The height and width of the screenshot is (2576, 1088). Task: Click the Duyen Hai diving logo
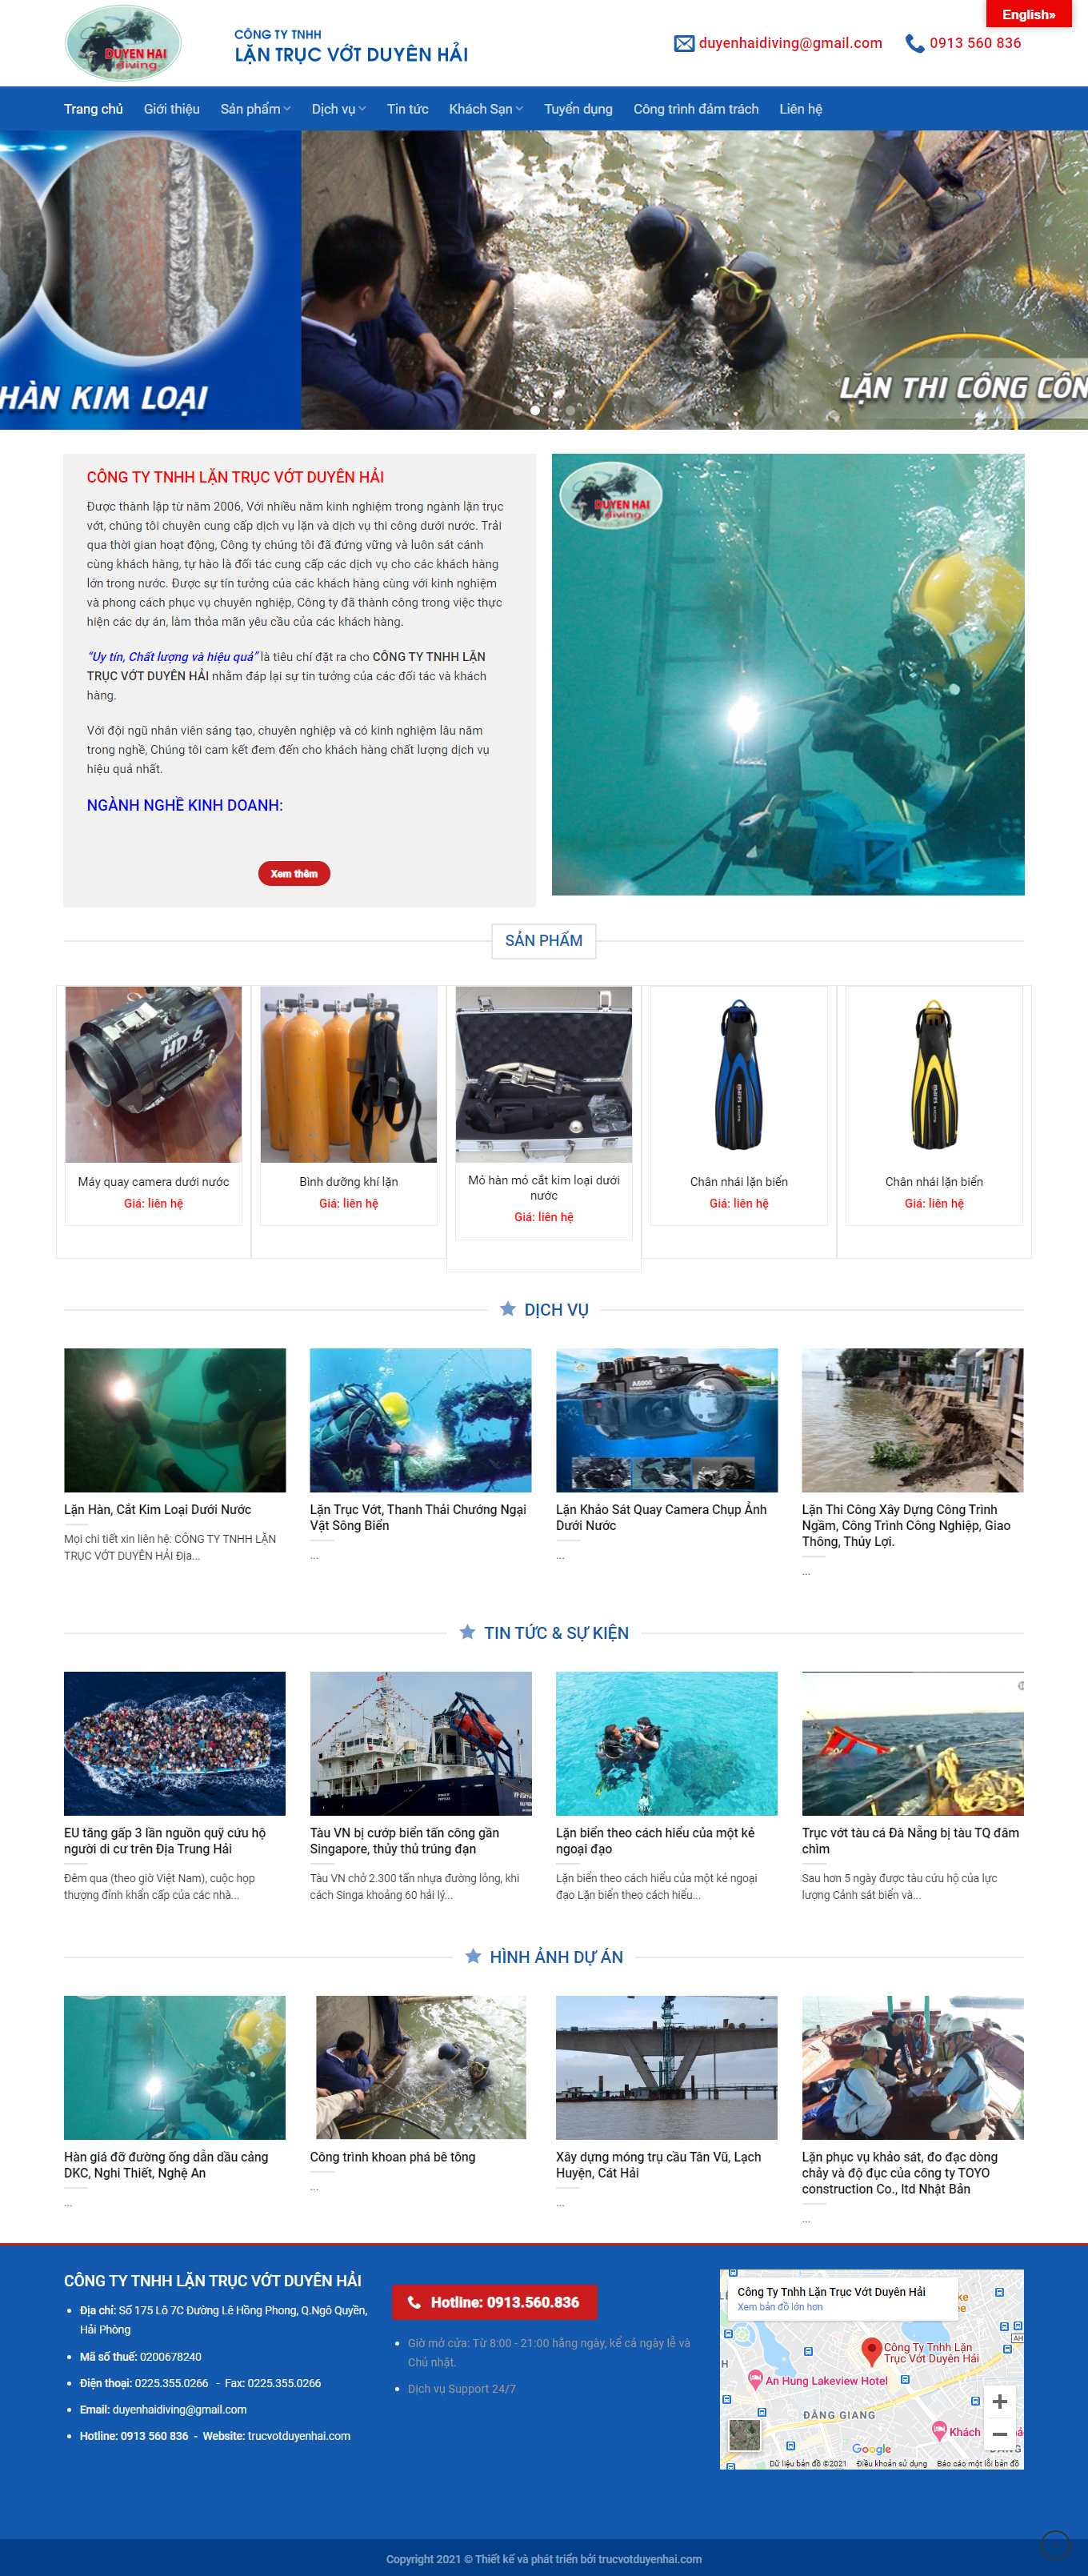123,43
